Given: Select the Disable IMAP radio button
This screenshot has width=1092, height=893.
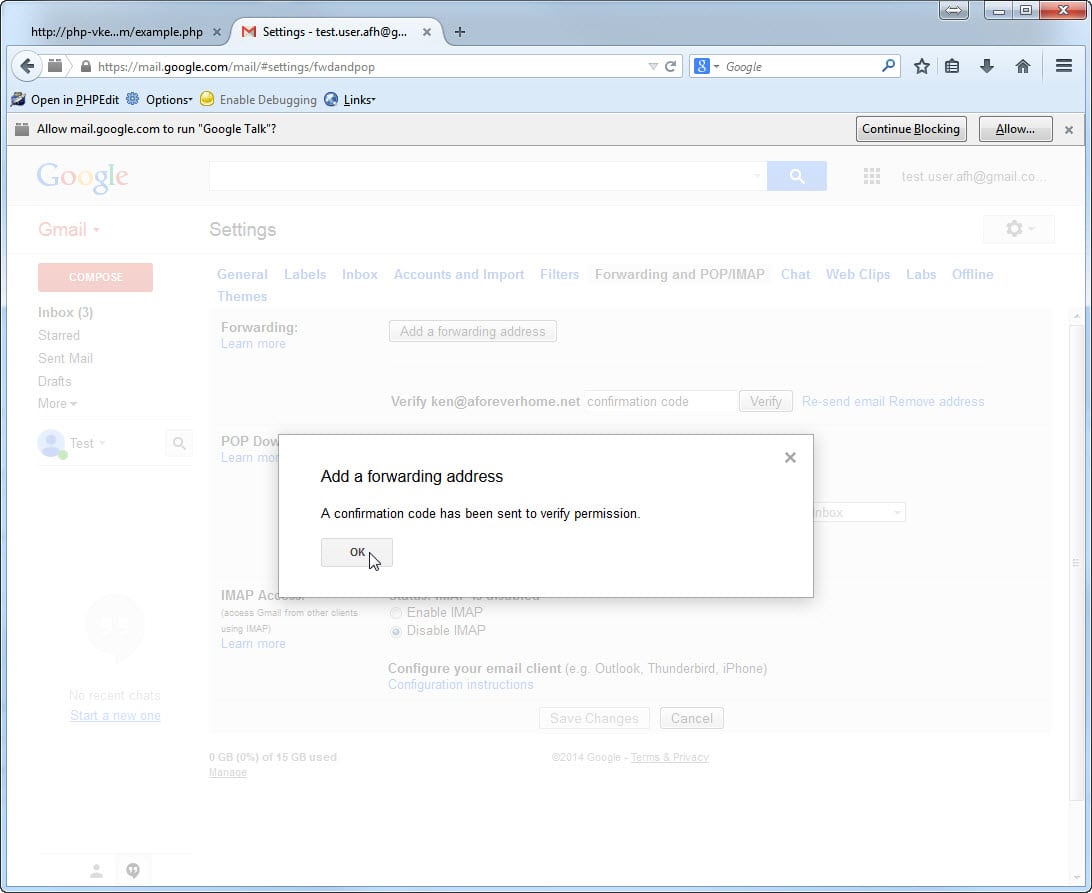Looking at the screenshot, I should (x=397, y=631).
